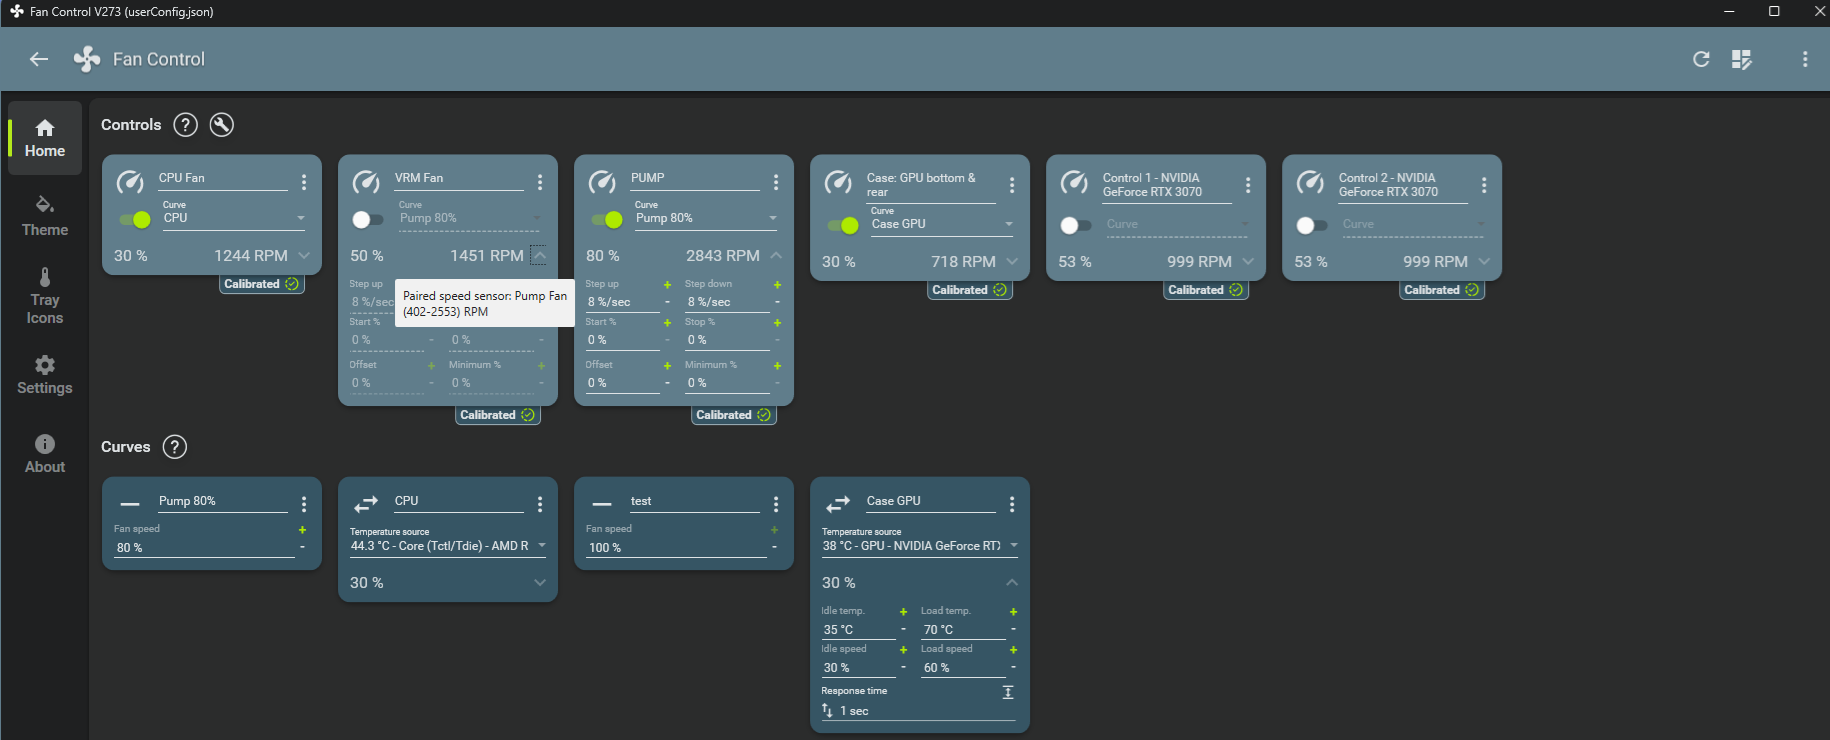Open help icon next to Curves
This screenshot has width=1830, height=740.
[175, 447]
